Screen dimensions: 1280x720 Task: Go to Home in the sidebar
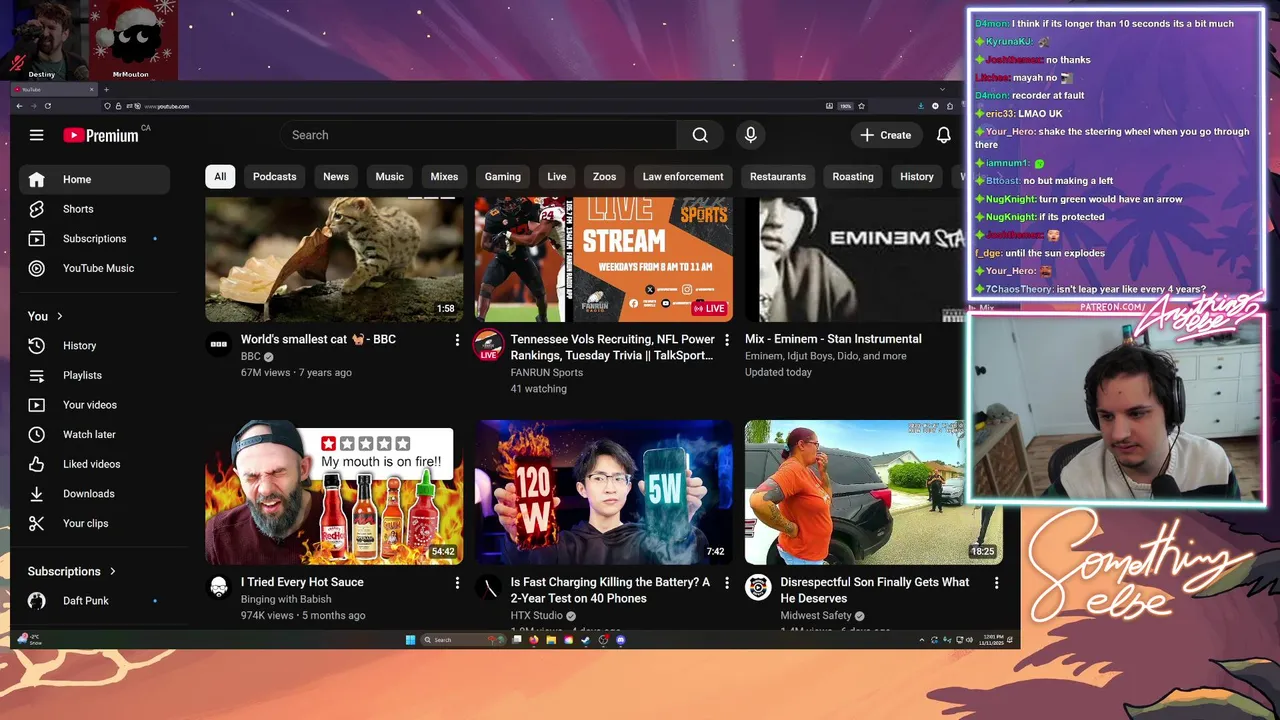tap(94, 180)
